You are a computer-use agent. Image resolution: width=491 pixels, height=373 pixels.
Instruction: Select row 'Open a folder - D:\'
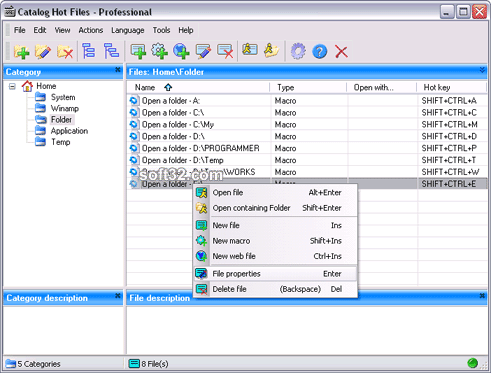click(x=307, y=136)
